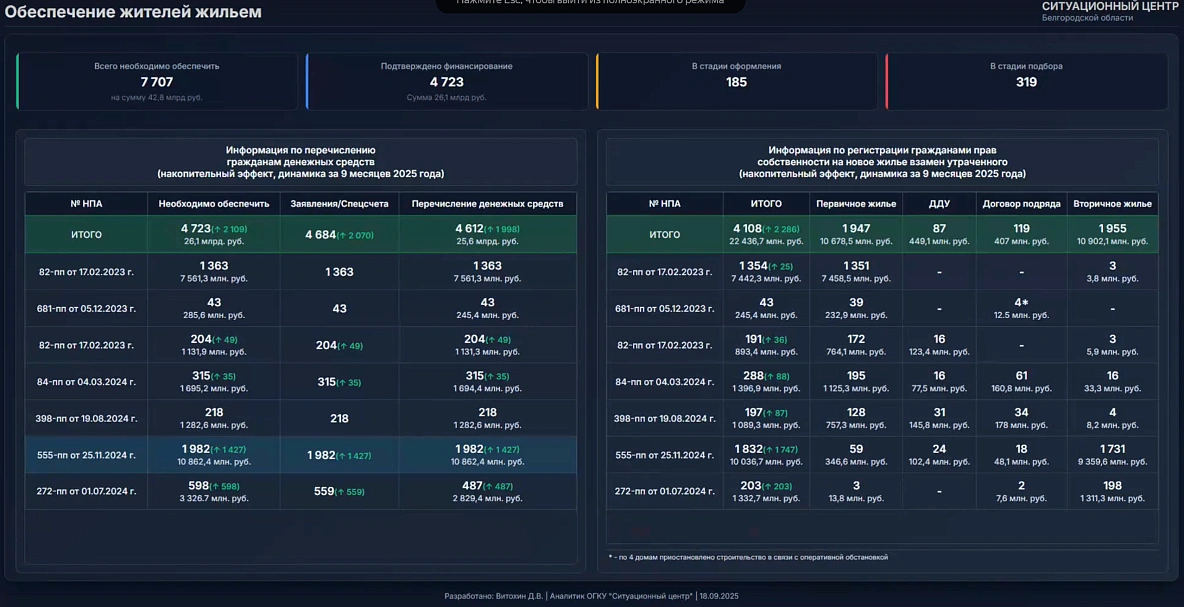This screenshot has height=607, width=1184.
Task: Click the 'Первичное жилье' column header
Action: click(x=856, y=204)
